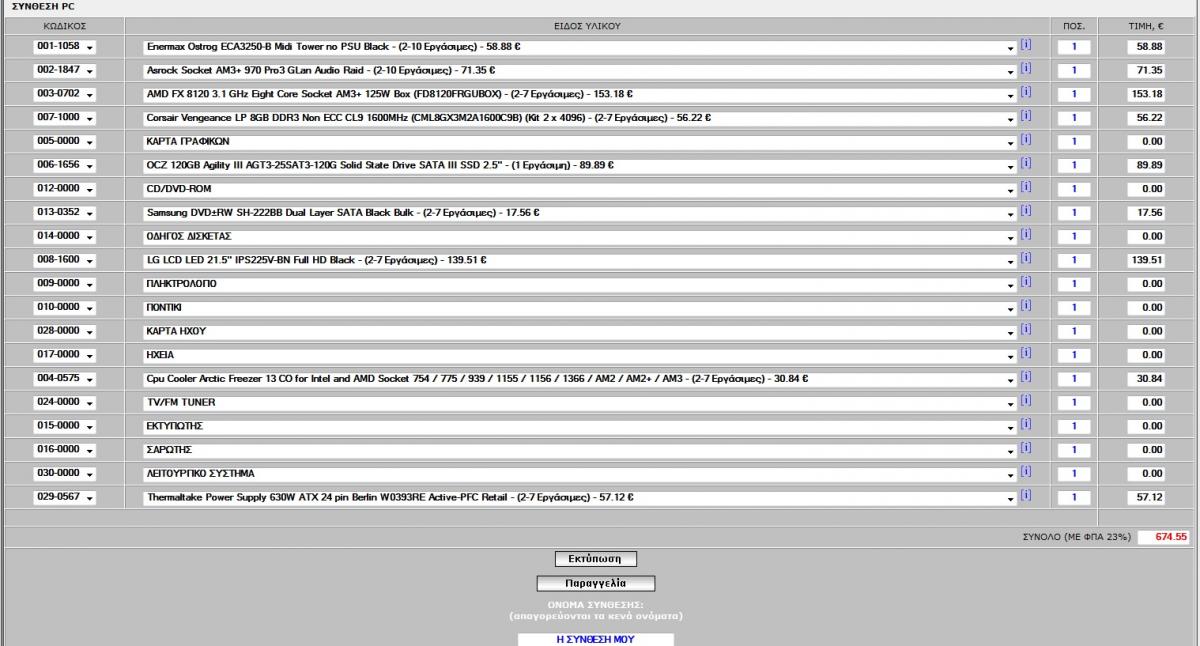Click info icon for Samsung DVD±RW row

(x=1025, y=212)
